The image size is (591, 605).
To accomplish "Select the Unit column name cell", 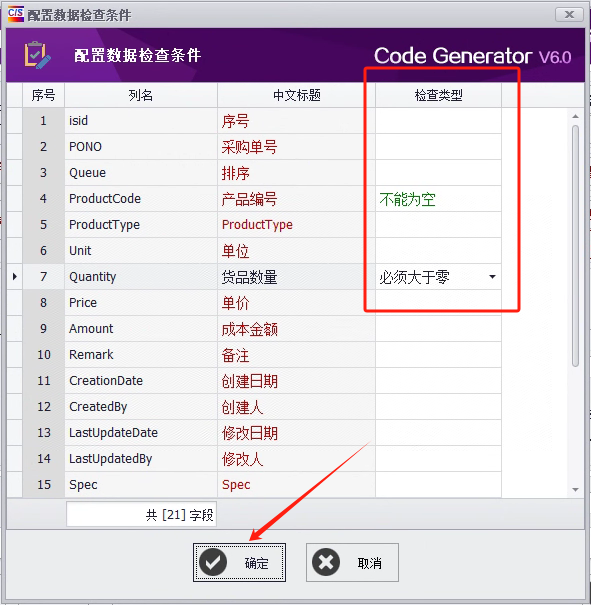I will coord(141,251).
